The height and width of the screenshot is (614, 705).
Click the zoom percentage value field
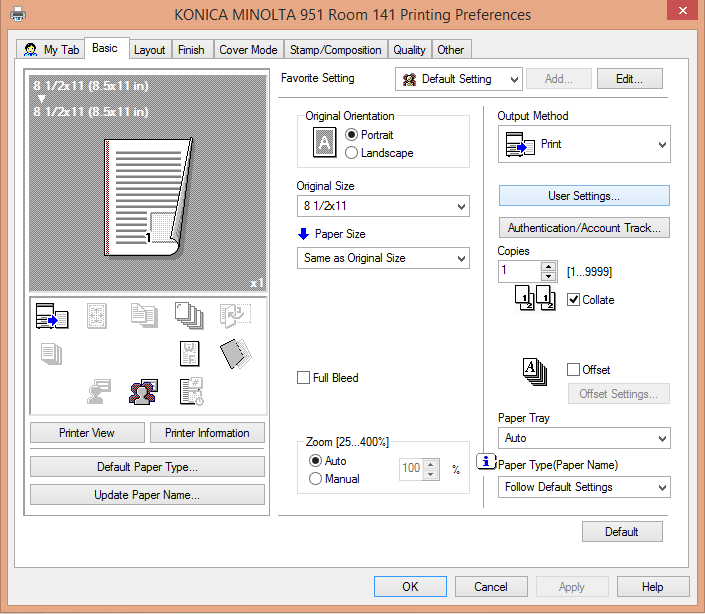click(411, 469)
